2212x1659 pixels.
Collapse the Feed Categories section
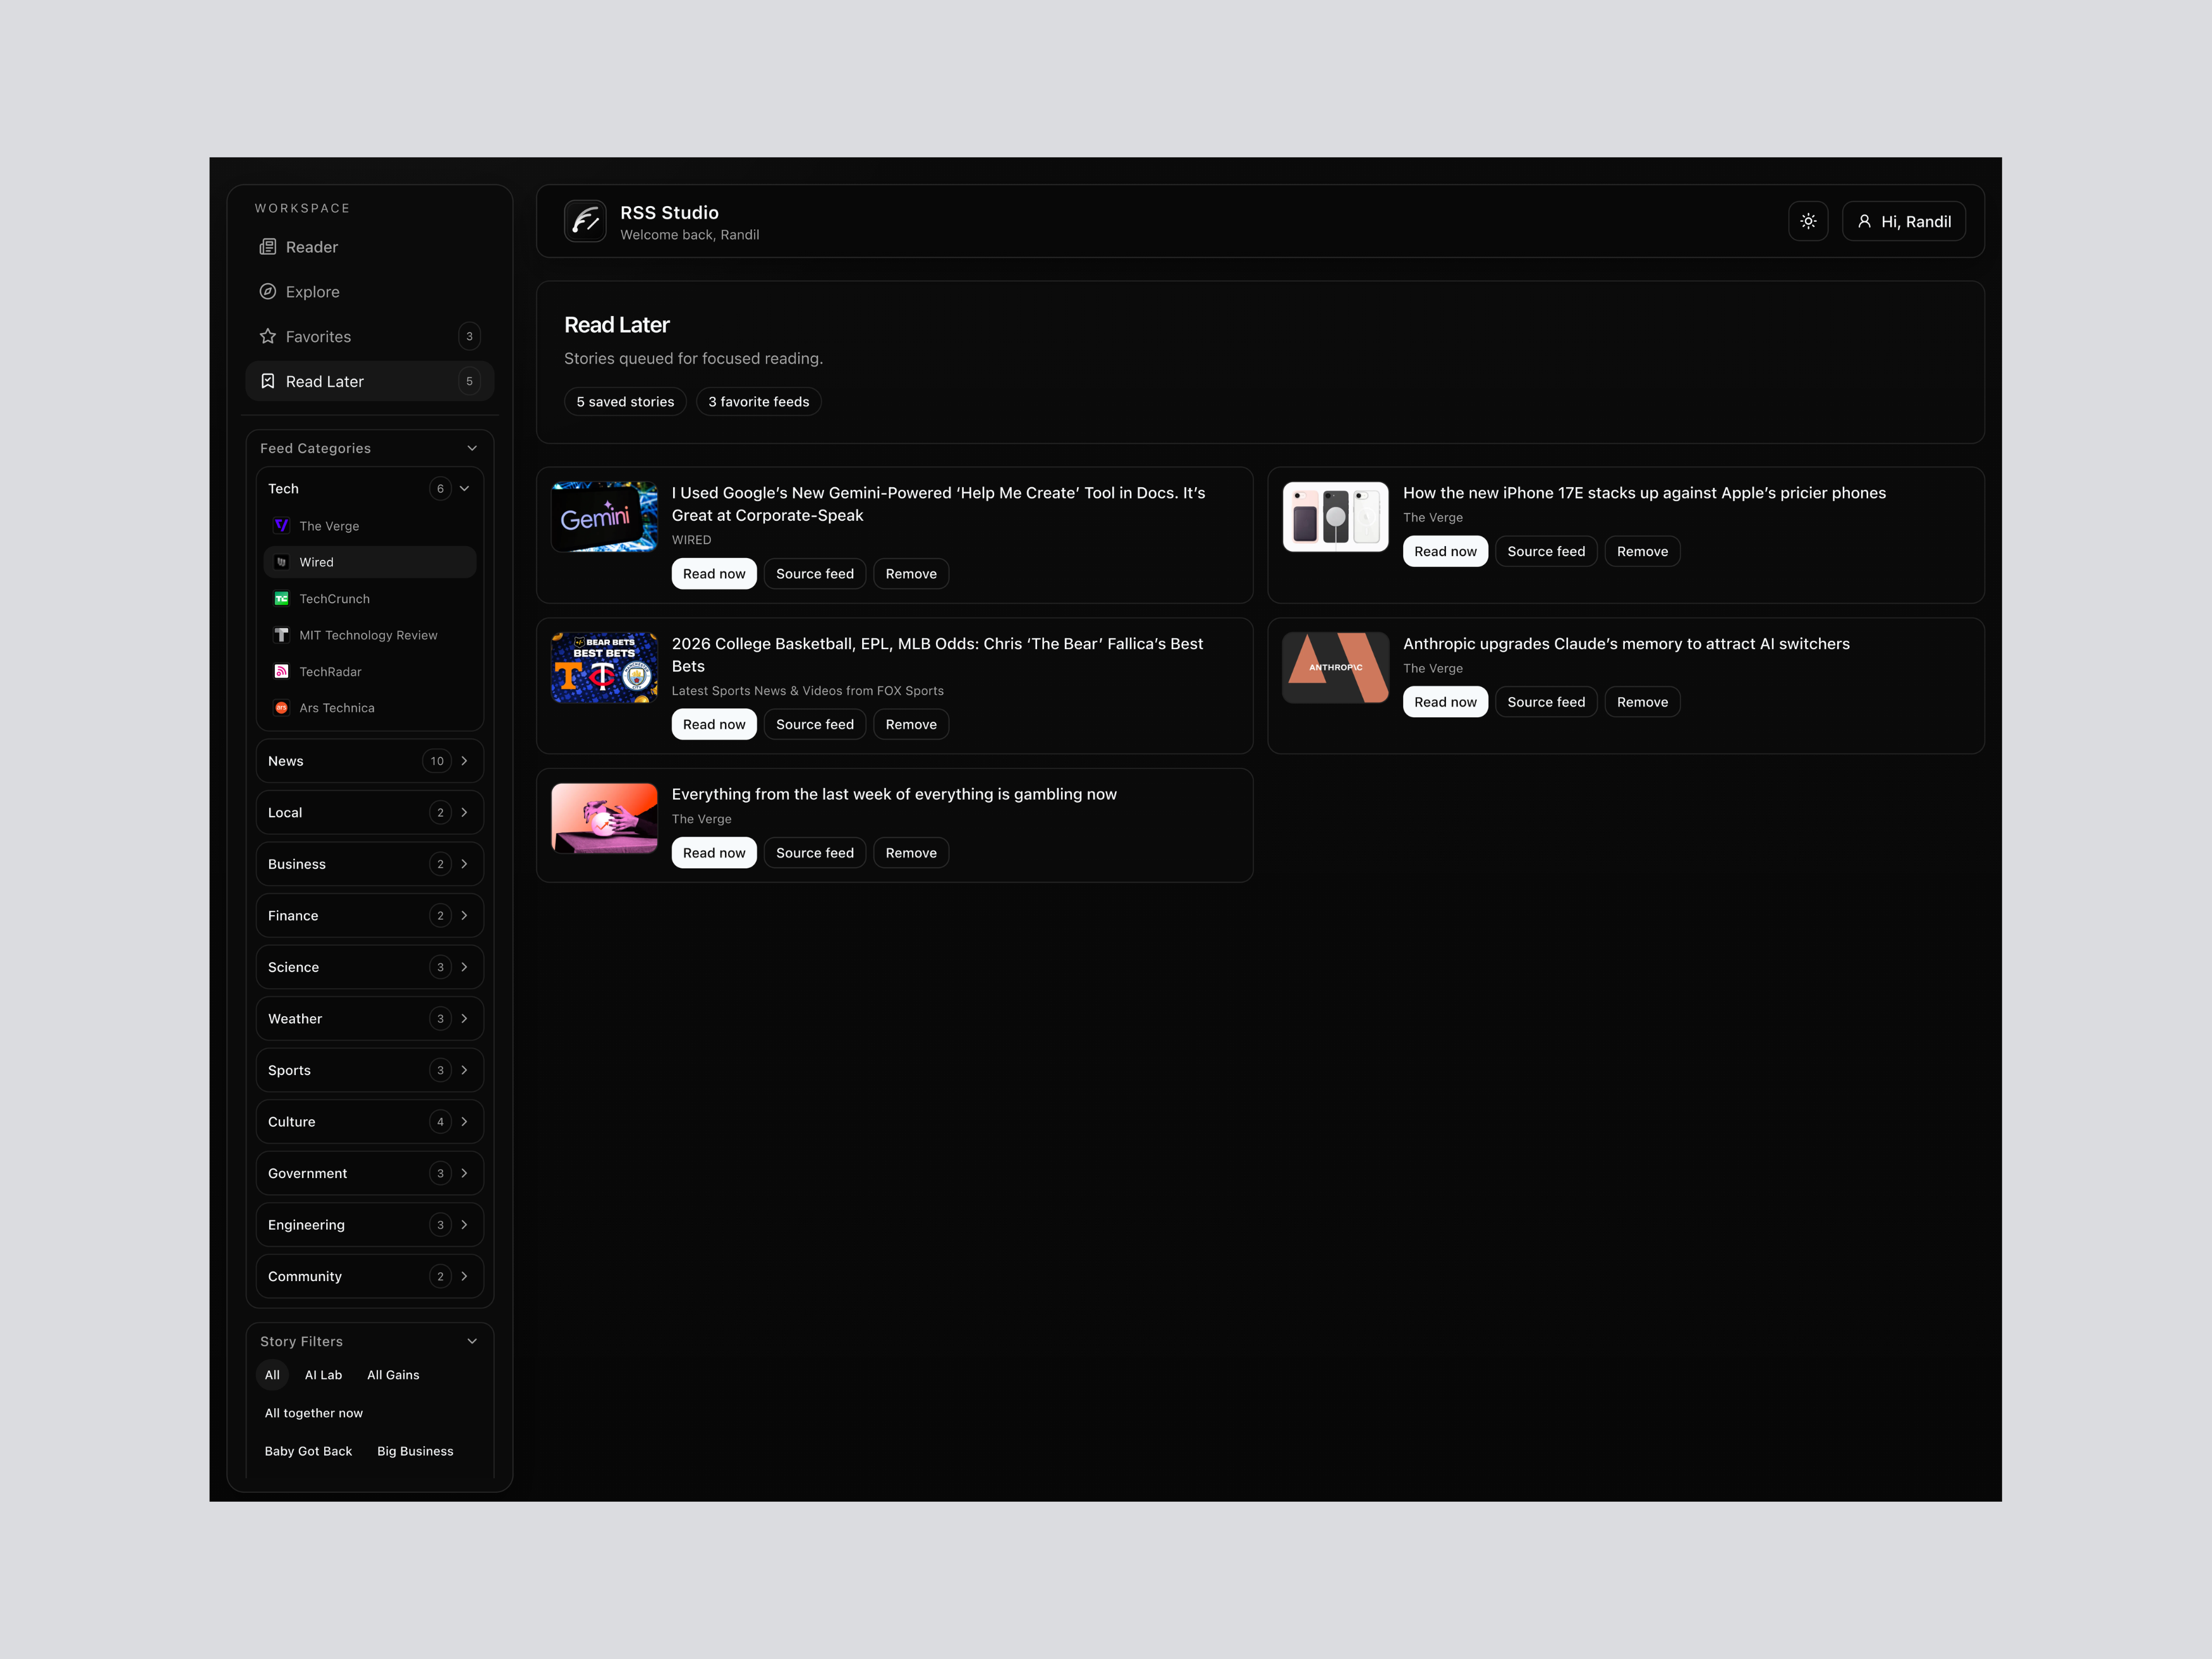pos(472,448)
